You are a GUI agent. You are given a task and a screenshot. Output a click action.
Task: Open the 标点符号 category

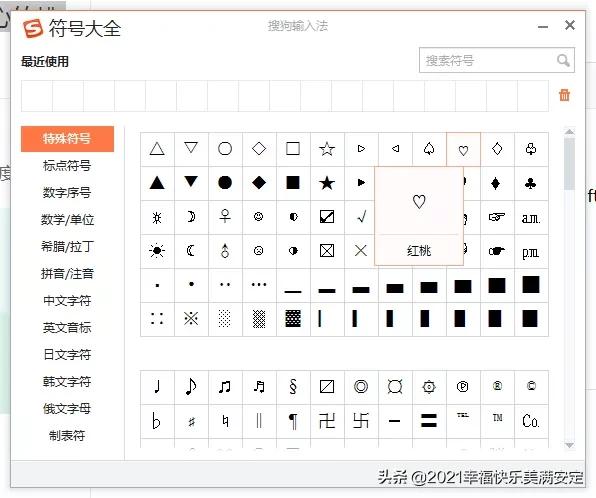(x=67, y=166)
